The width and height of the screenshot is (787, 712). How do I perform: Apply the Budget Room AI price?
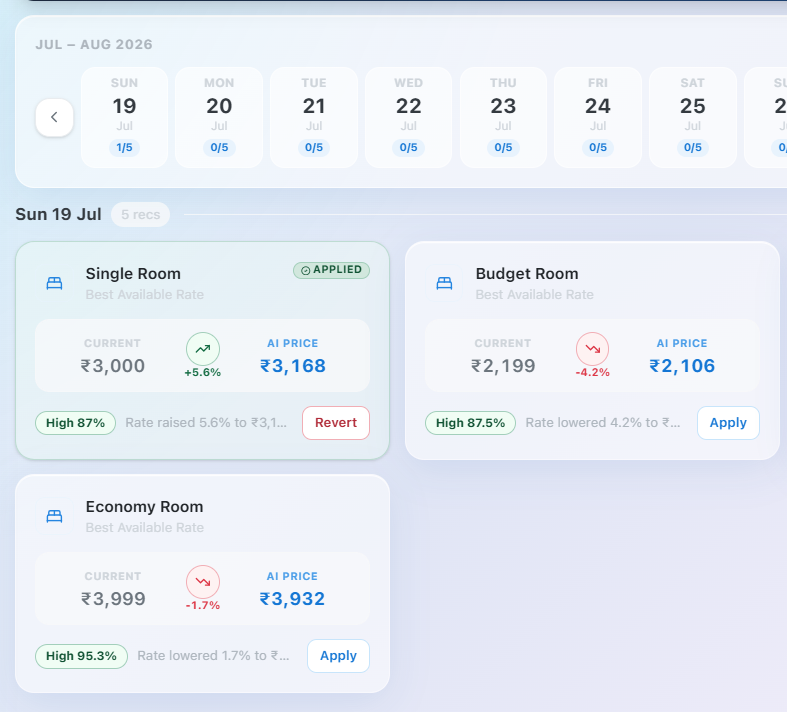pos(728,423)
